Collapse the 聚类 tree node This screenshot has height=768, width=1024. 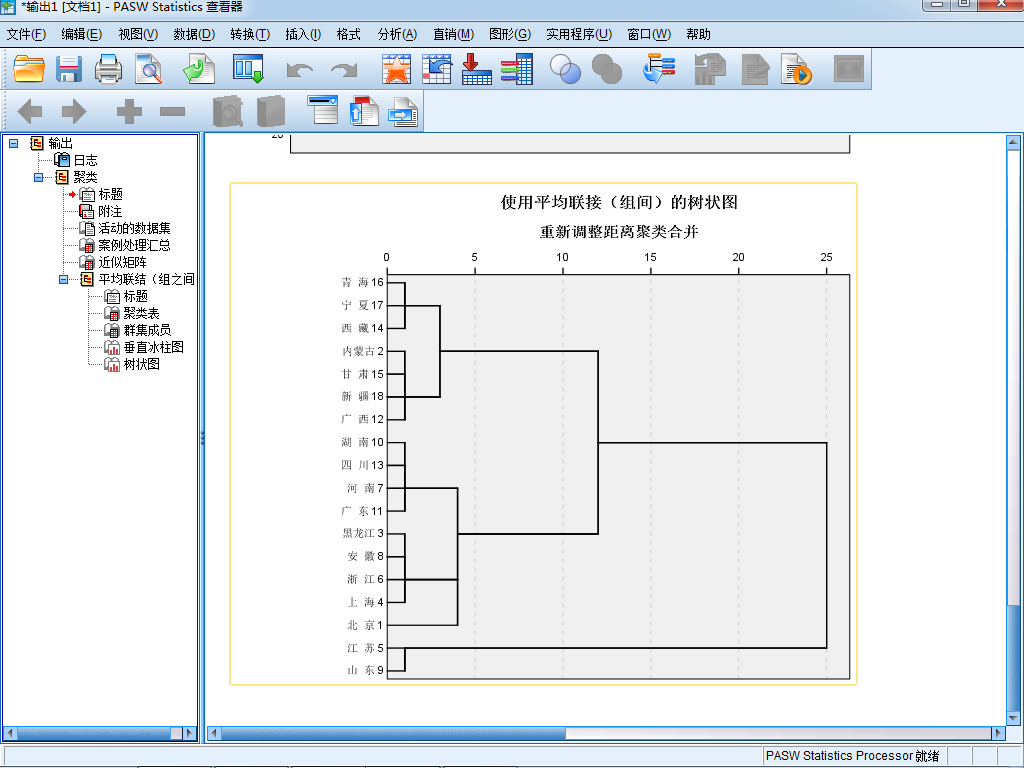[x=39, y=177]
